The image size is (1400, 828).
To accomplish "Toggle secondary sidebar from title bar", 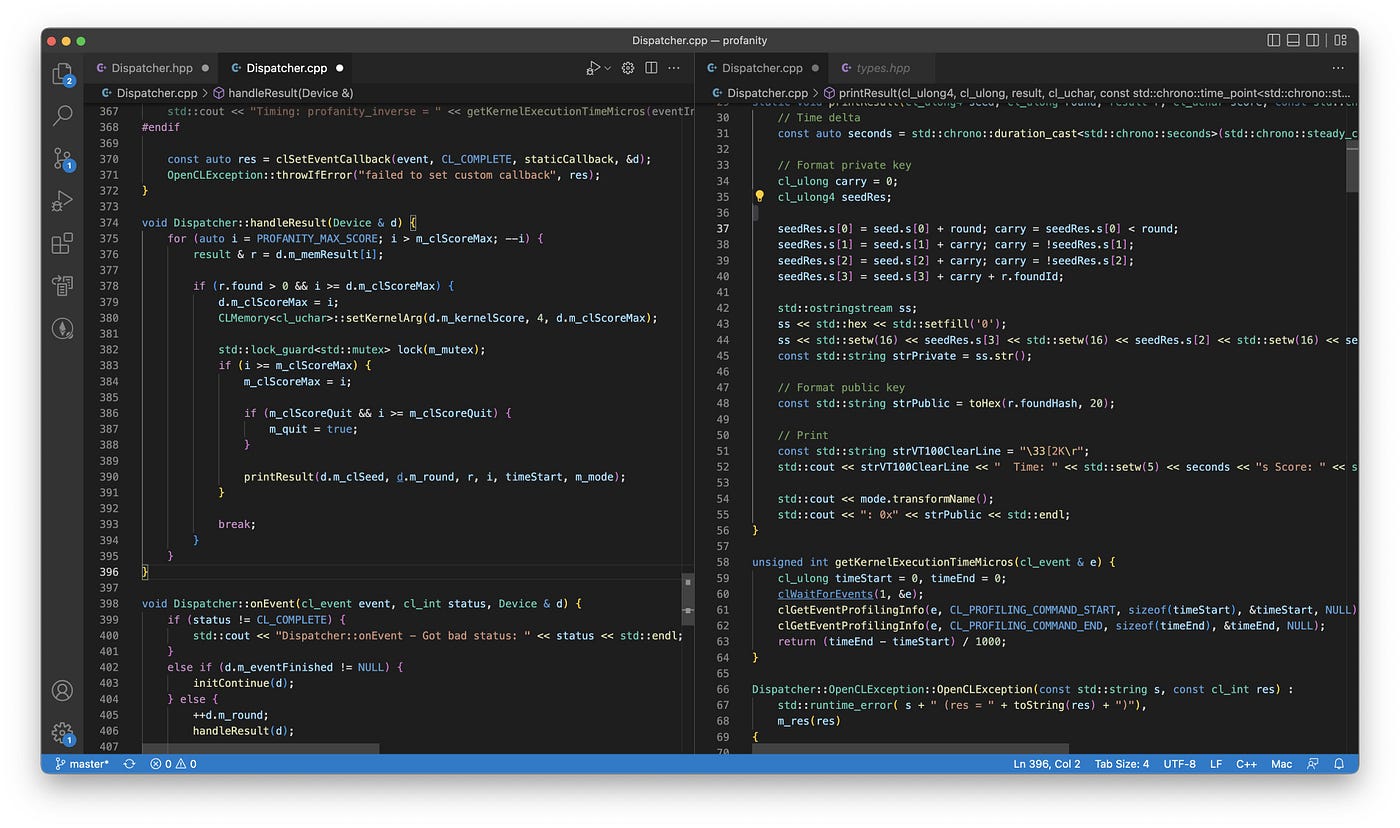I will (1313, 40).
